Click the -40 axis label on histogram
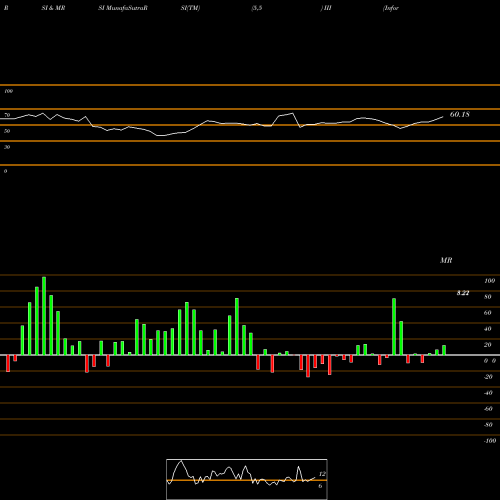Image resolution: width=500 pixels, height=500 pixels. pyautogui.click(x=488, y=393)
